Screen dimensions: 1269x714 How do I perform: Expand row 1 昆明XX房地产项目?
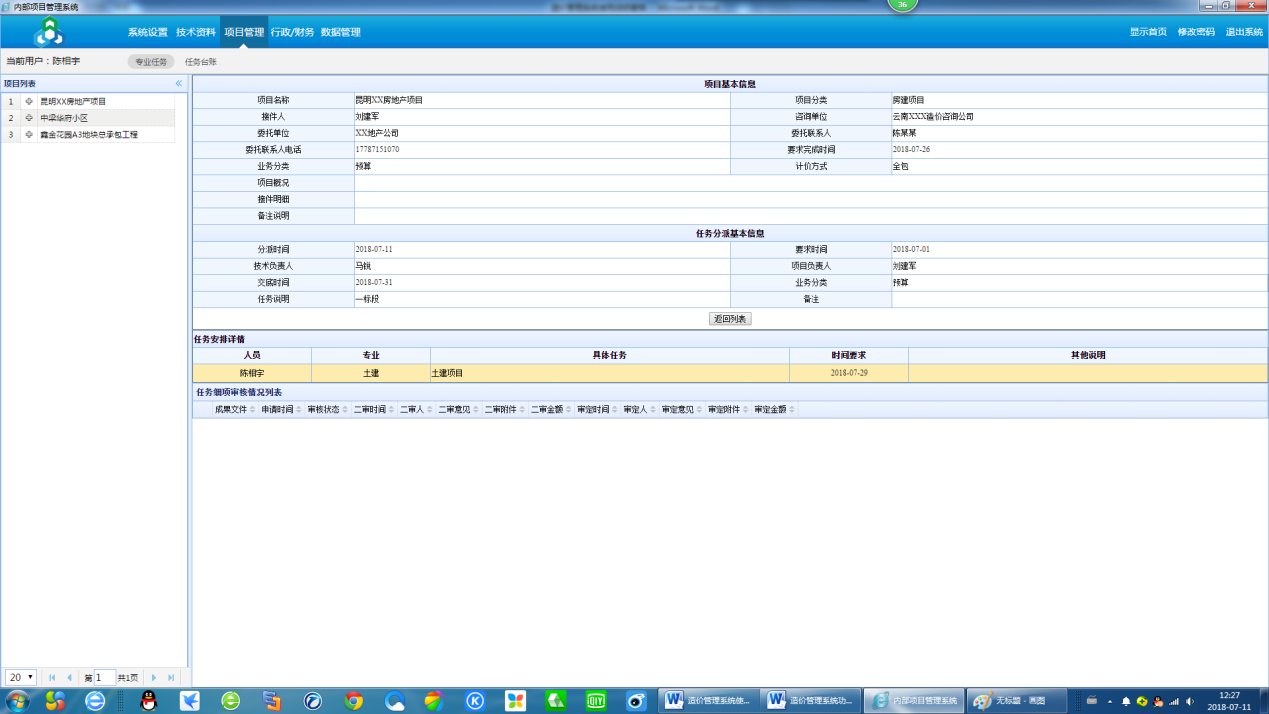[x=29, y=102]
